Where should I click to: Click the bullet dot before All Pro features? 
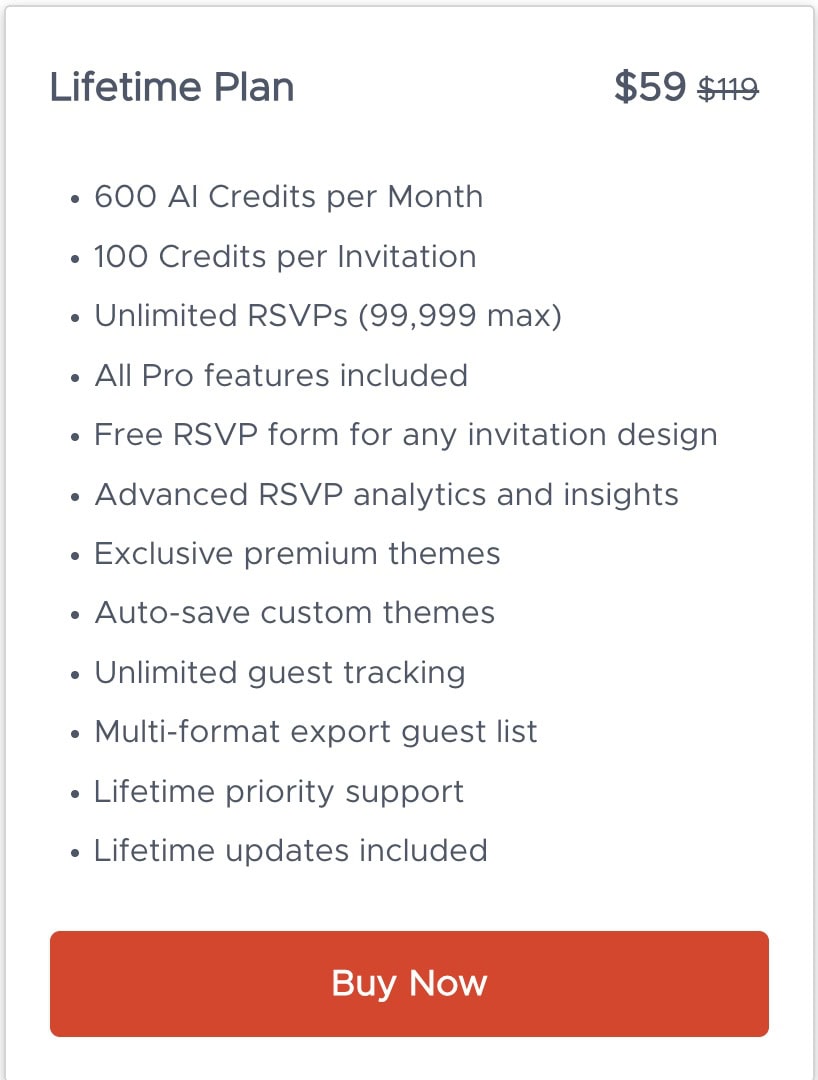pyautogui.click(x=75, y=379)
